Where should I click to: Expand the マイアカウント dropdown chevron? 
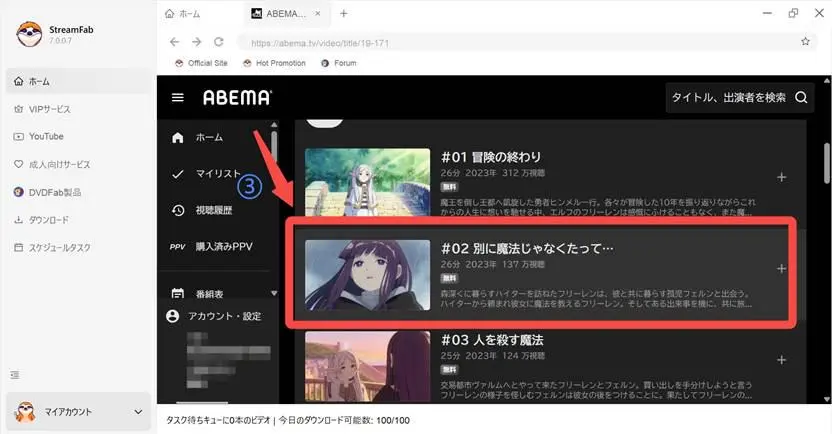tap(138, 412)
